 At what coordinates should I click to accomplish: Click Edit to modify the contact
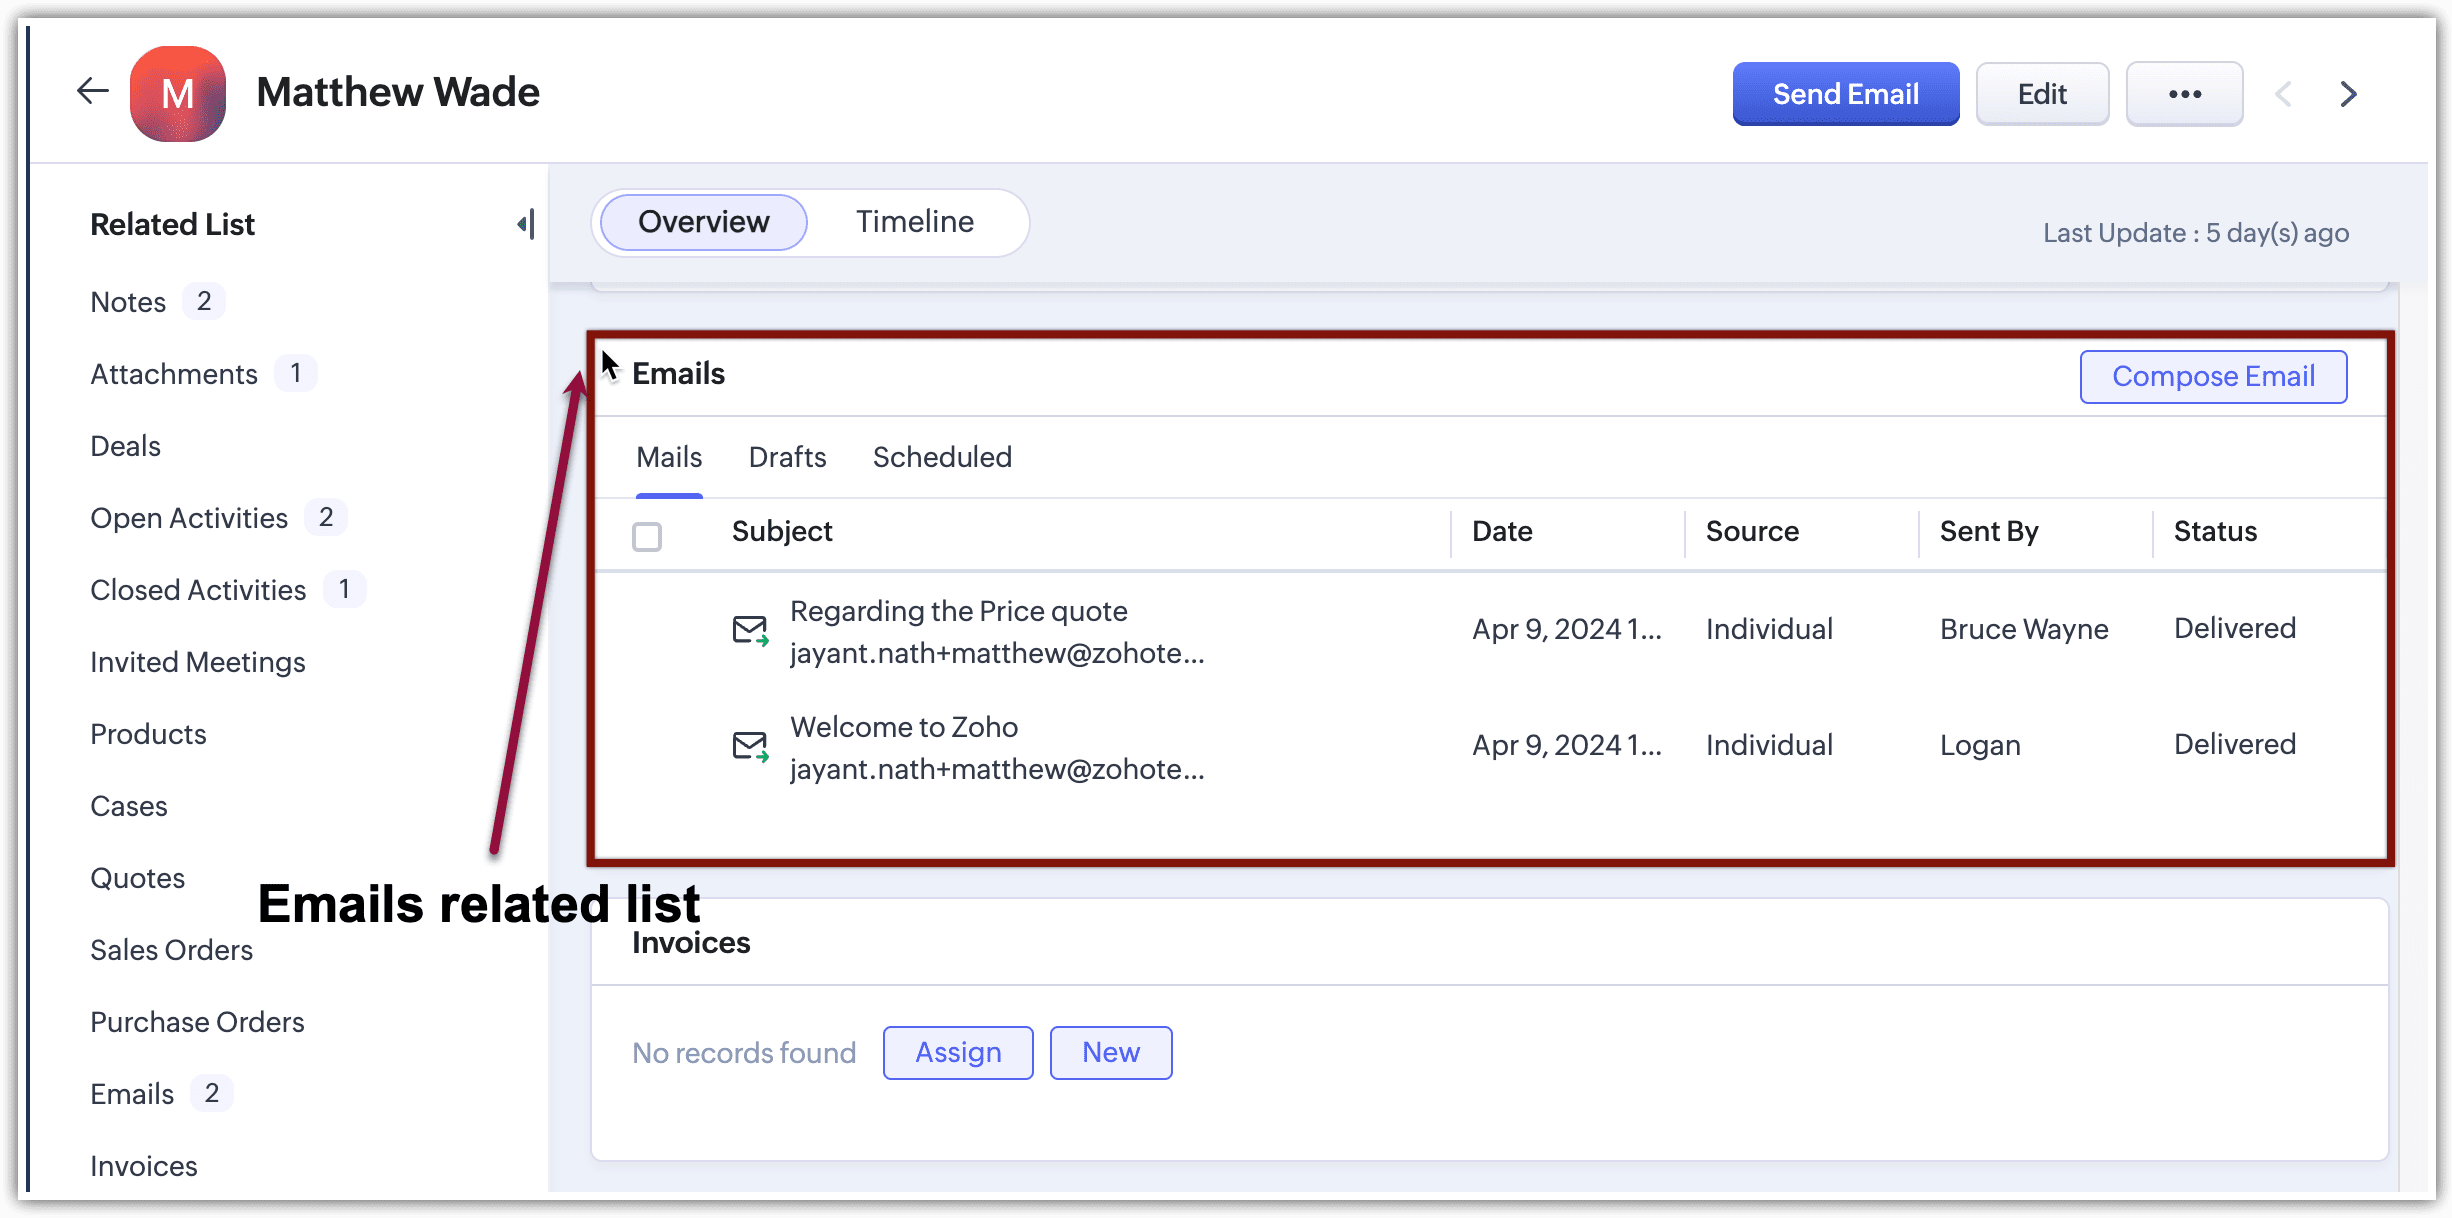coord(2042,94)
